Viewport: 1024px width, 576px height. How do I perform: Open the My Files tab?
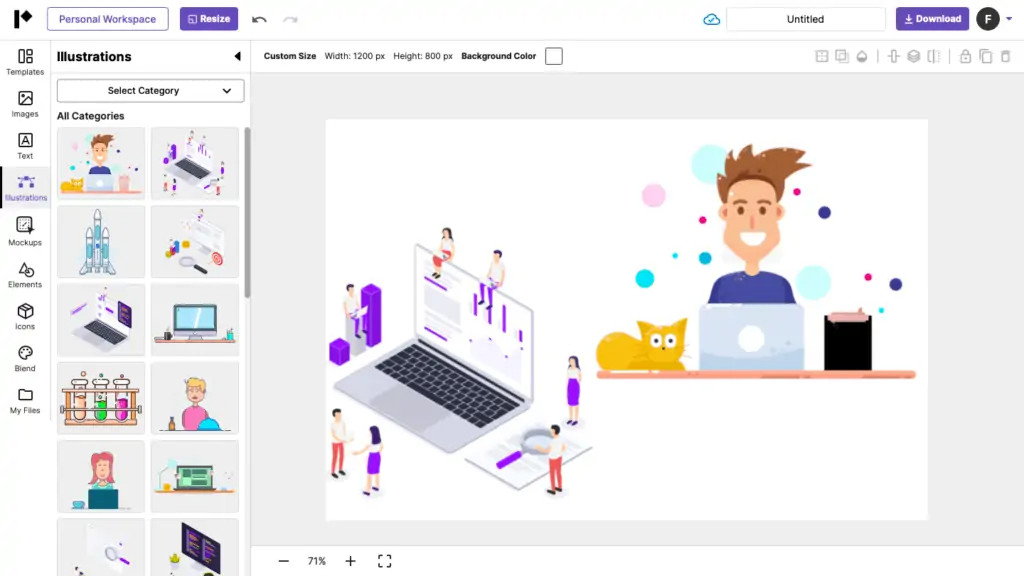point(25,400)
